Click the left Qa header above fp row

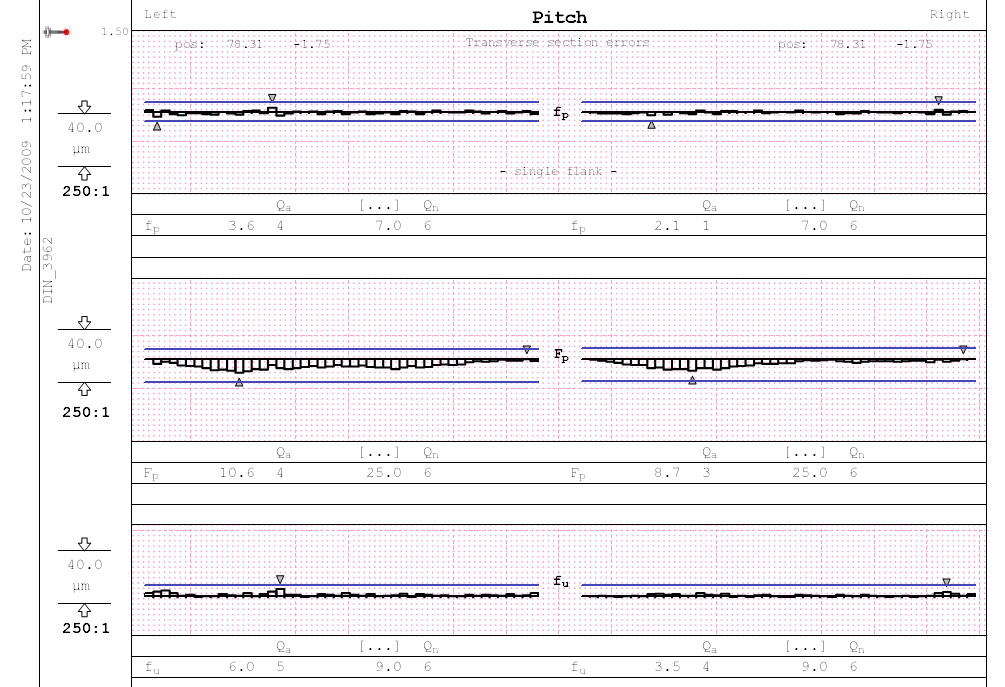pyautogui.click(x=284, y=206)
